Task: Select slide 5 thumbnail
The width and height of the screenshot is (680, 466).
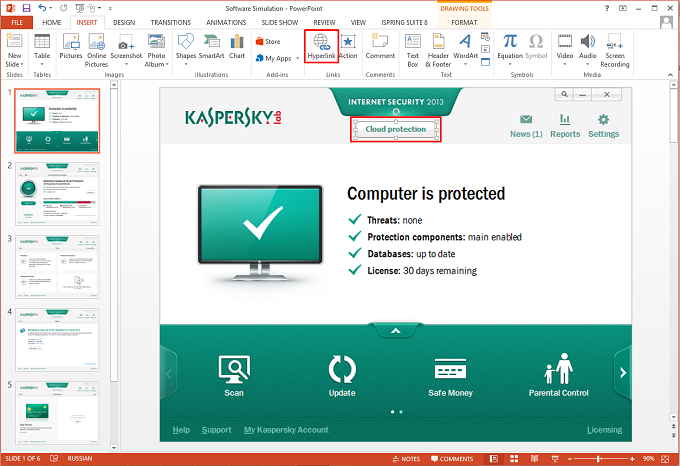Action: point(57,413)
